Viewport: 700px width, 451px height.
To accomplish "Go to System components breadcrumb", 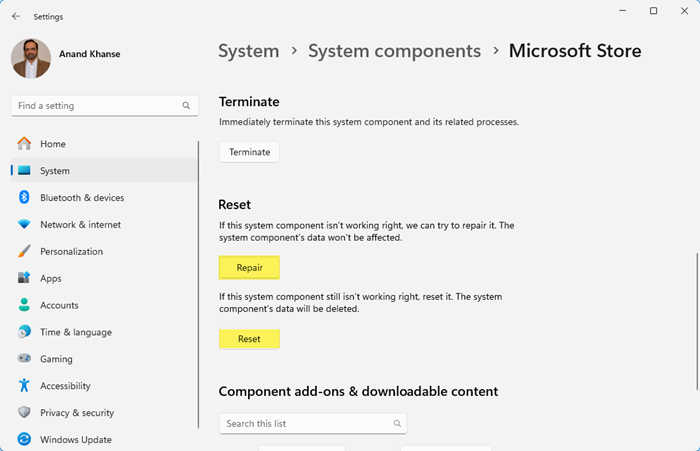I will [394, 50].
